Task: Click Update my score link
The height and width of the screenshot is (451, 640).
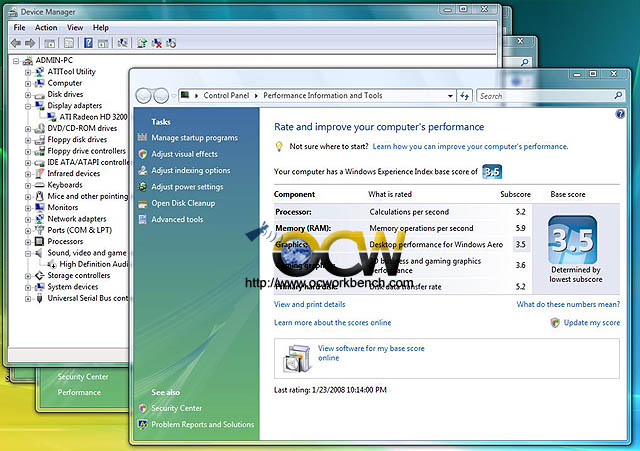Action: (591, 323)
